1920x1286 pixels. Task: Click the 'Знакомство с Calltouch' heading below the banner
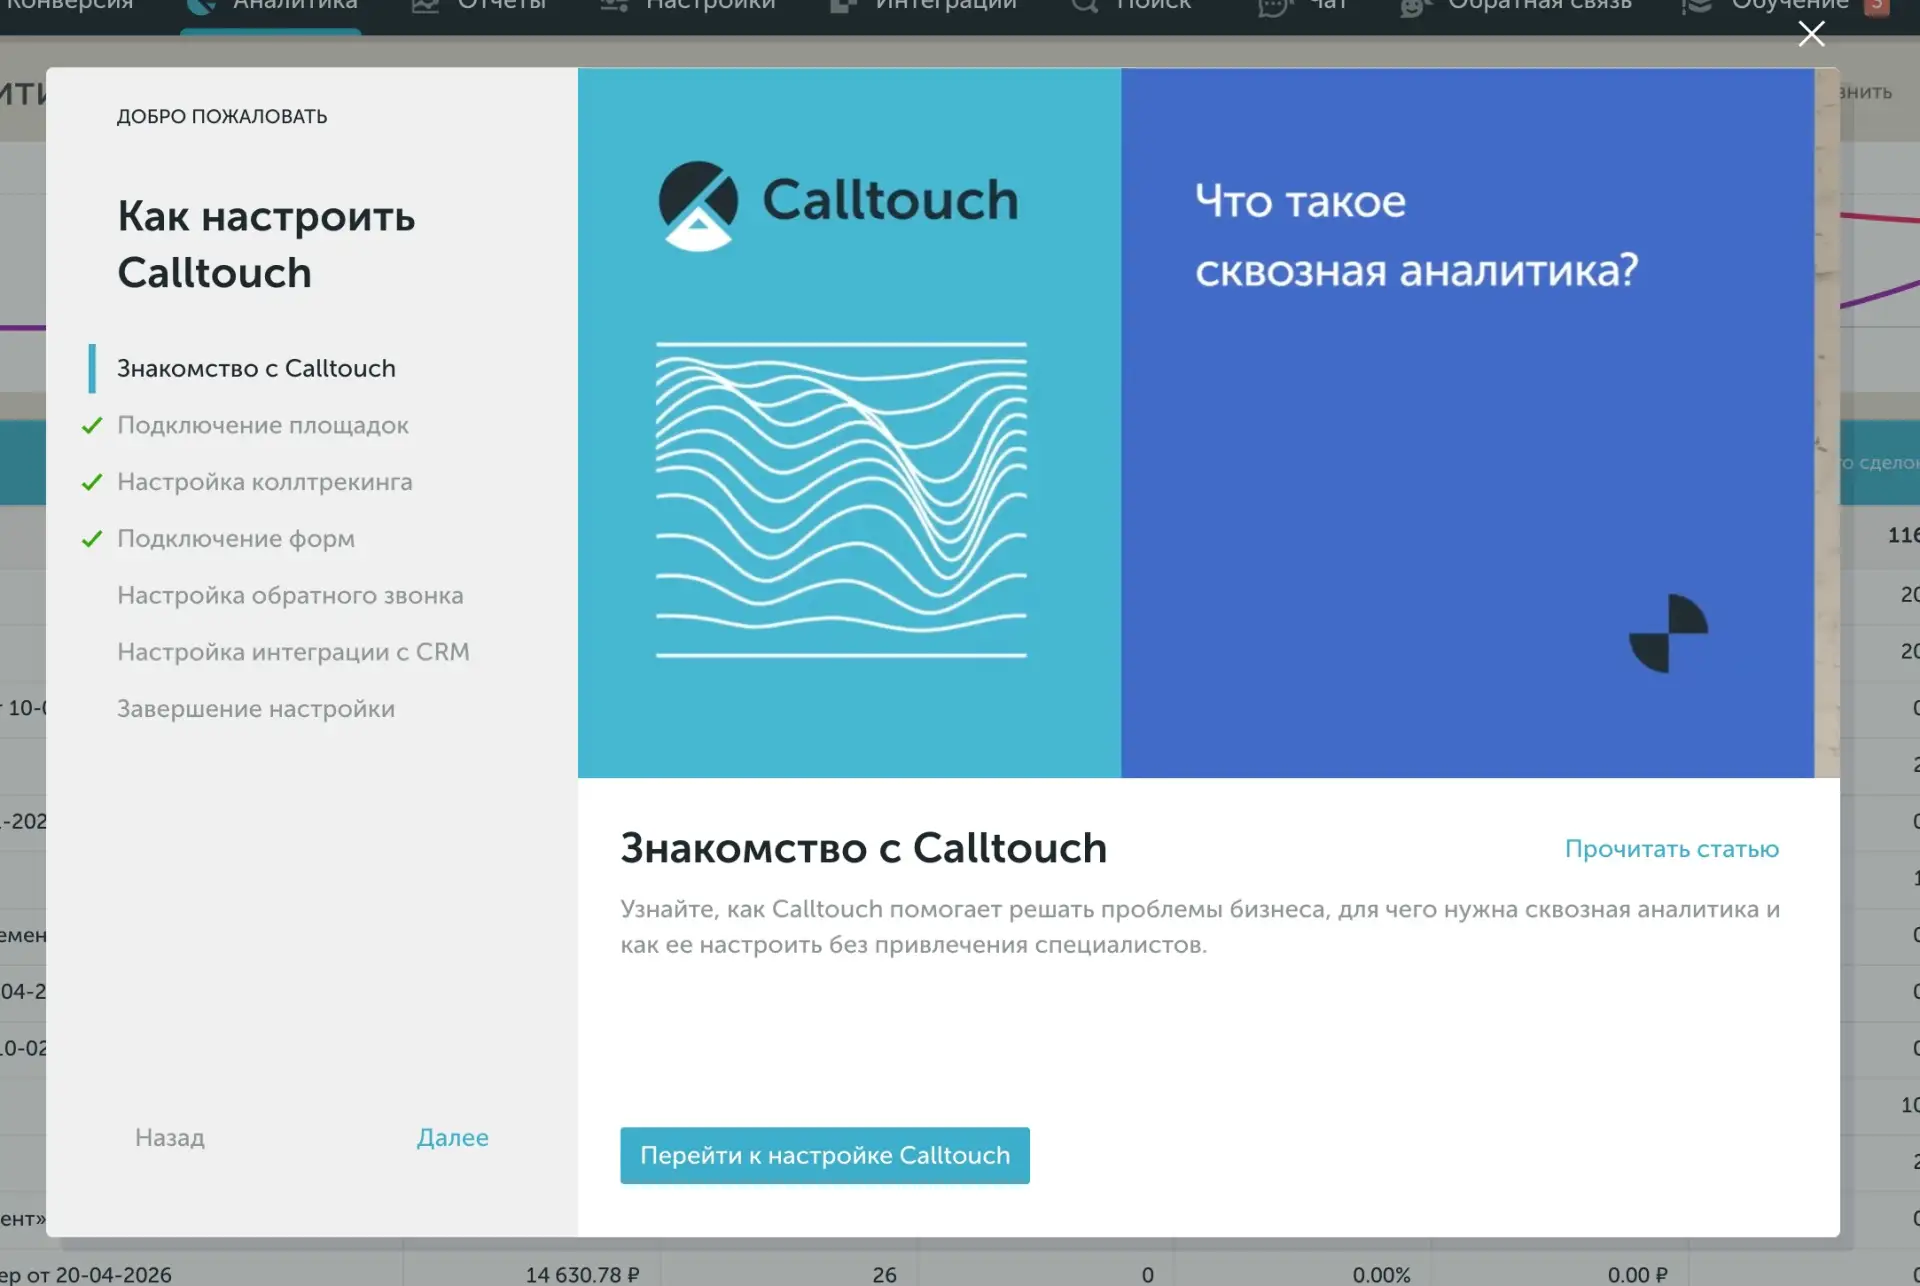[863, 849]
